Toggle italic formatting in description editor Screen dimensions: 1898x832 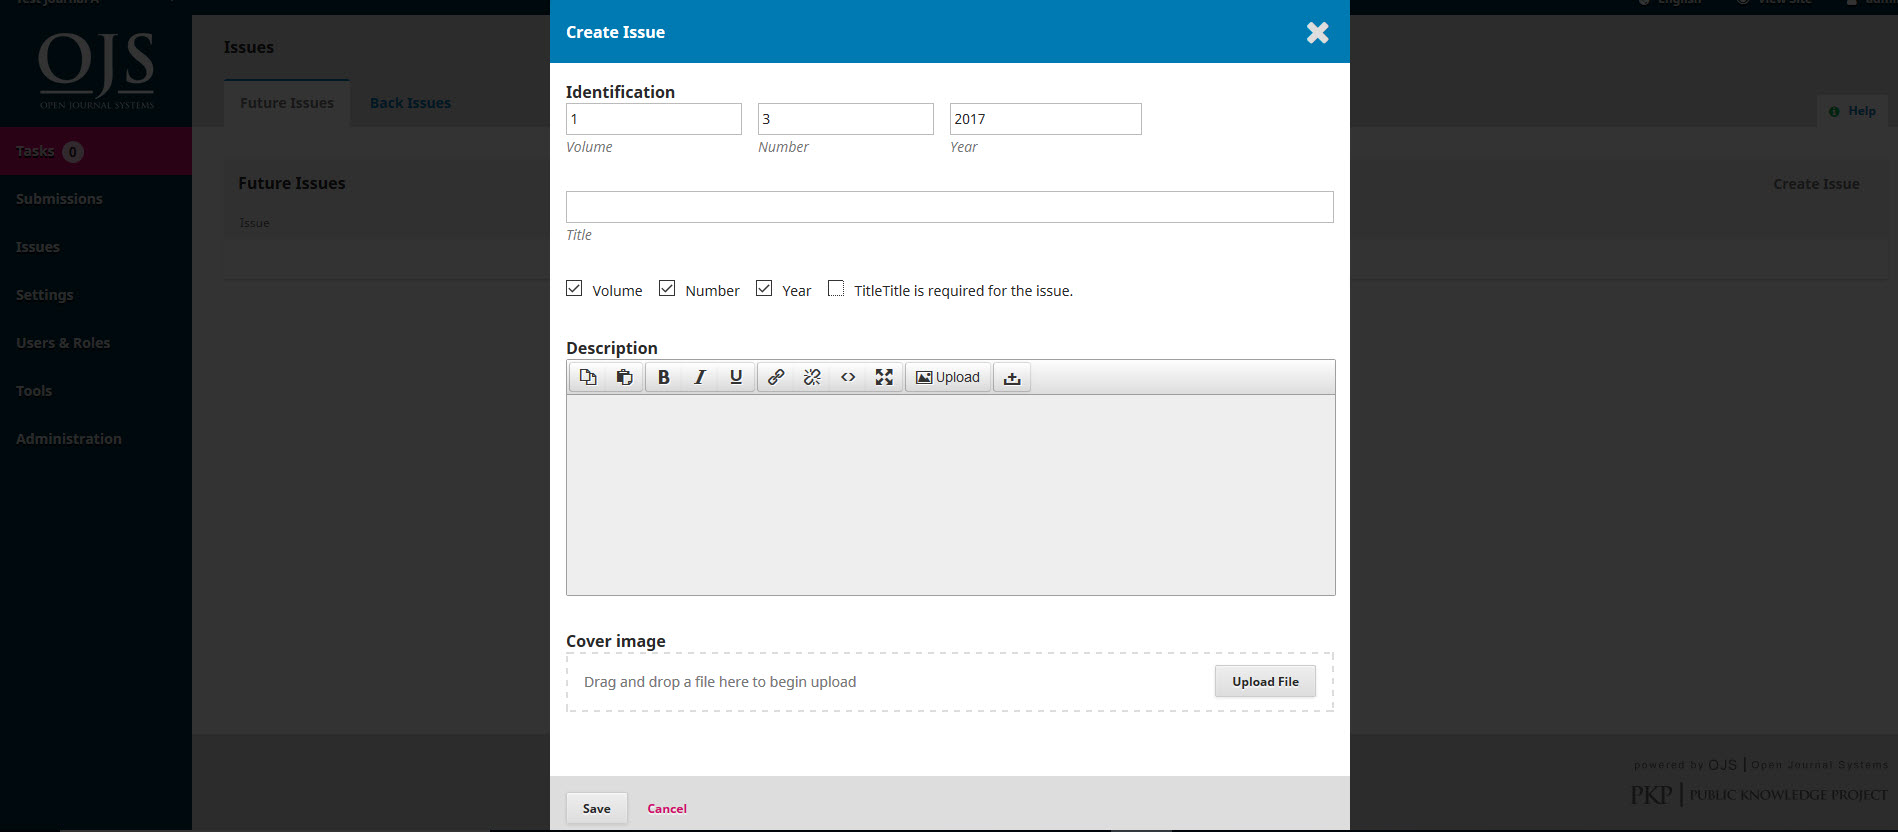click(x=700, y=377)
